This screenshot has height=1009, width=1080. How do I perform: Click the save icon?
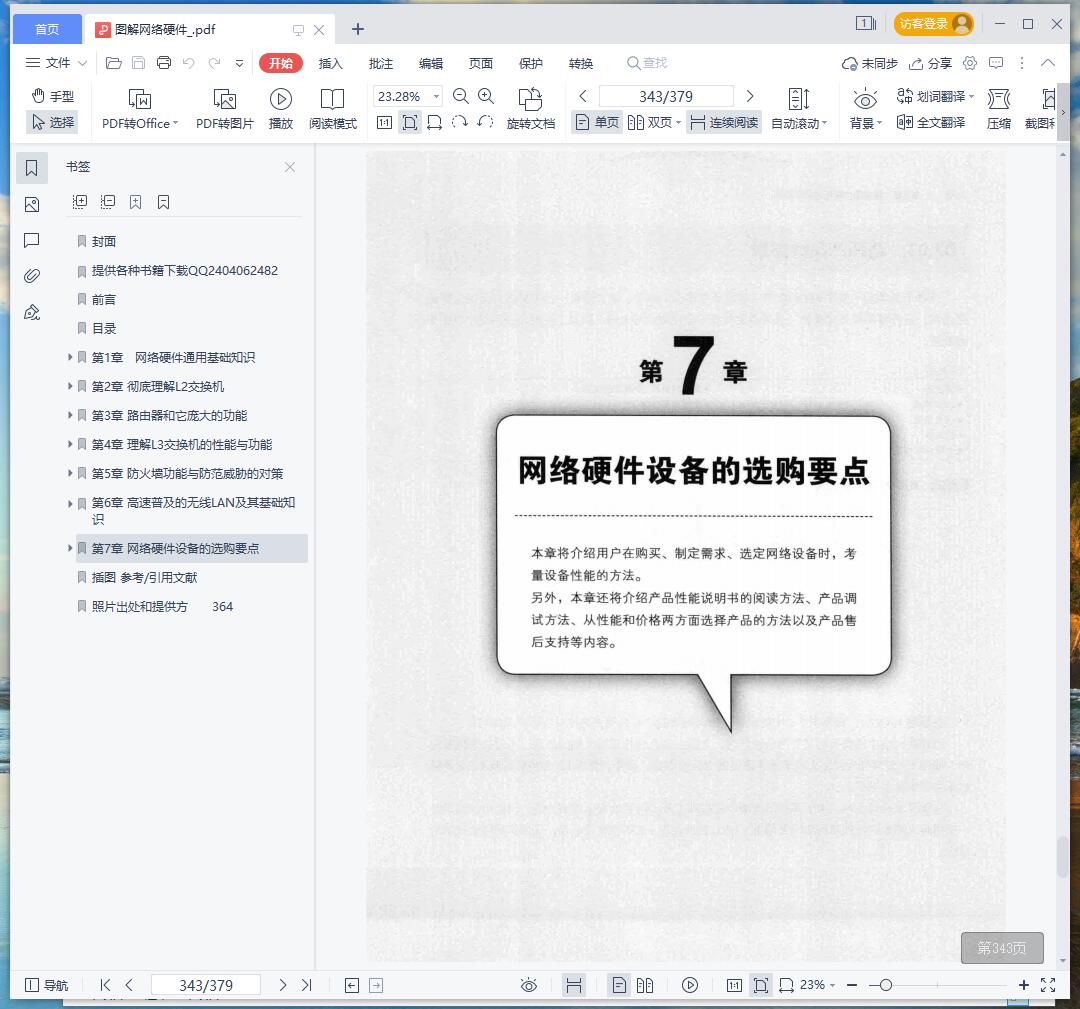[x=138, y=63]
